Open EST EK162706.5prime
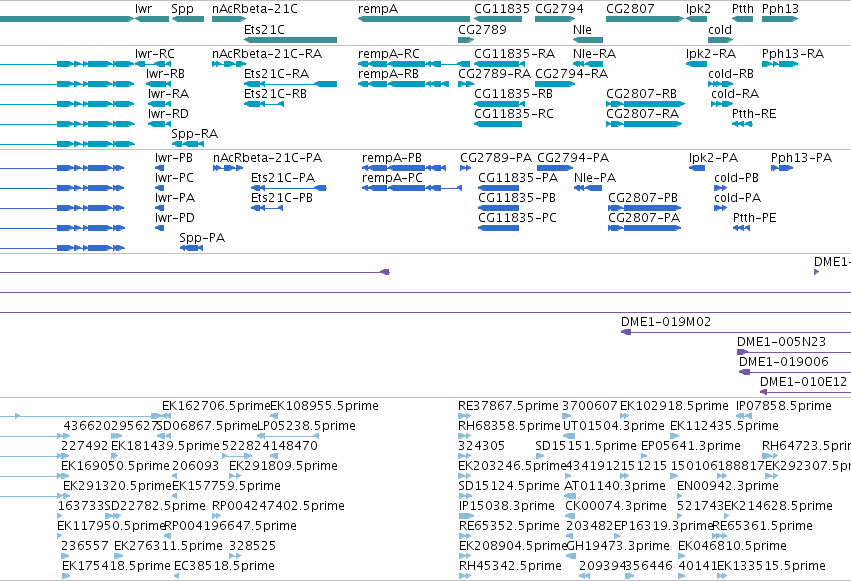This screenshot has width=851, height=581. [x=216, y=406]
